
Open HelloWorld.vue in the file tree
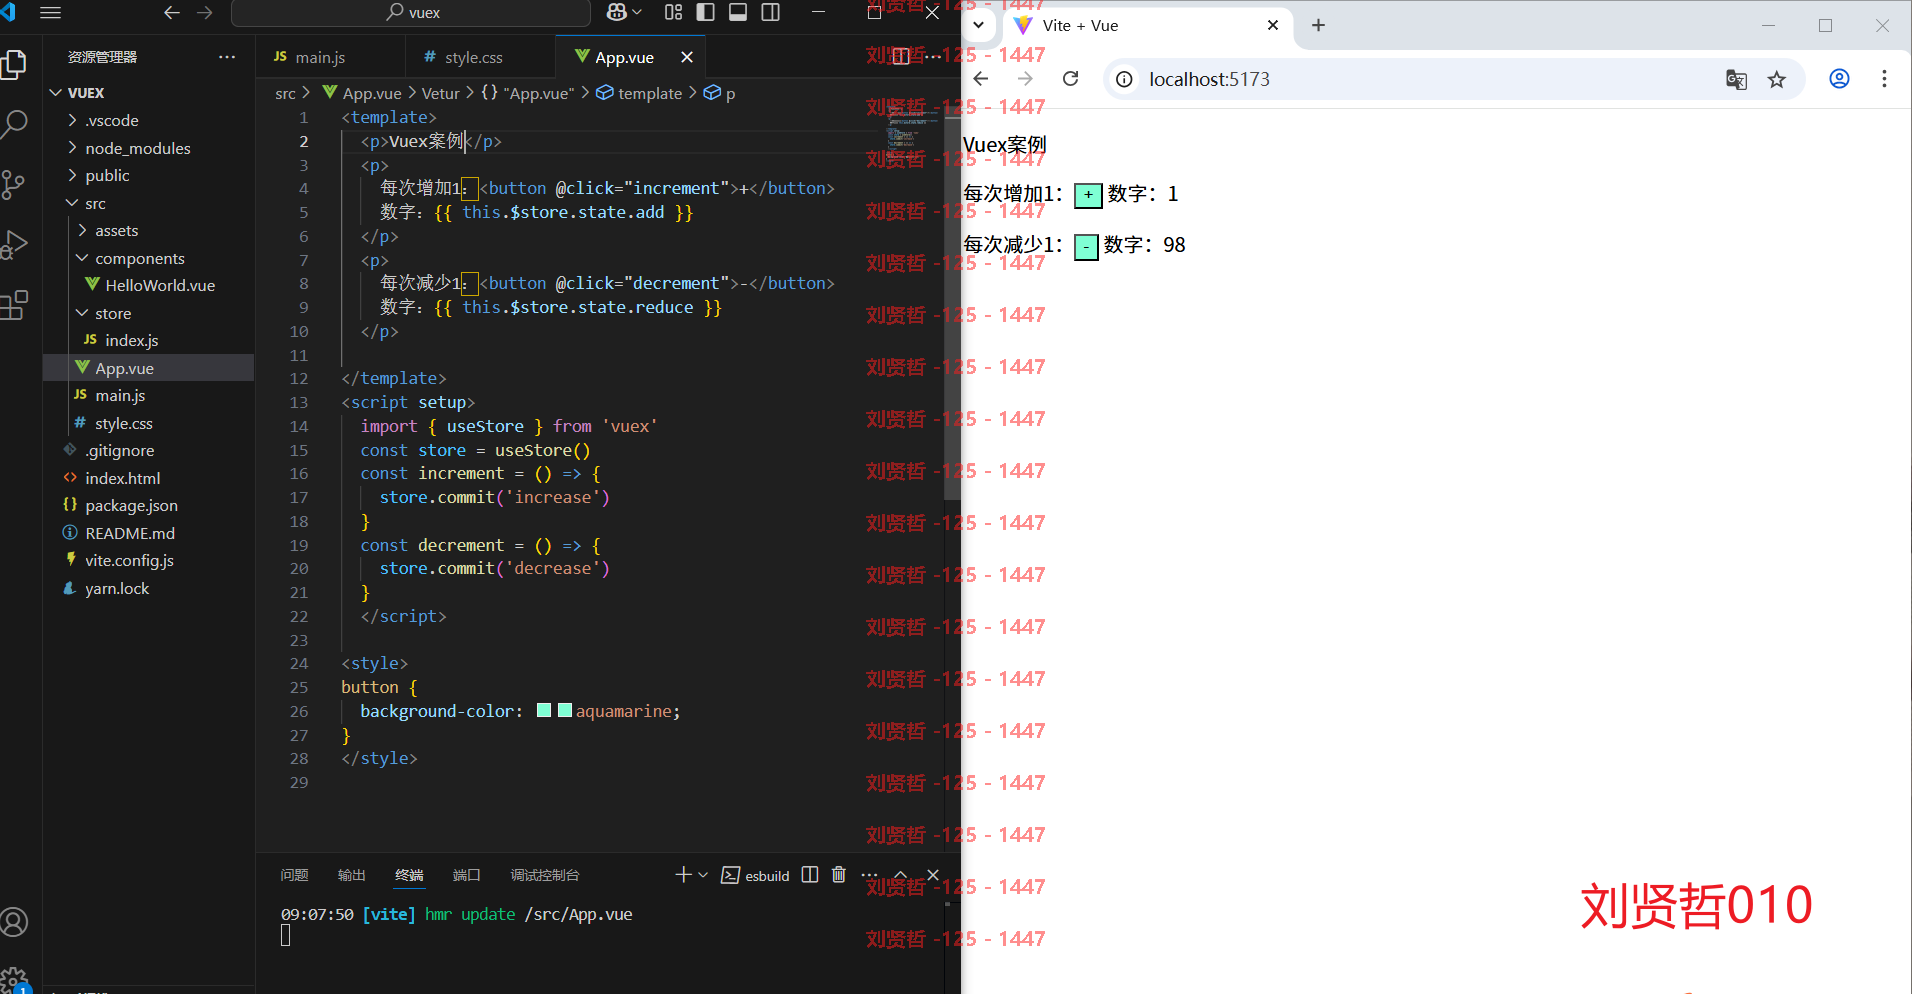[148, 285]
